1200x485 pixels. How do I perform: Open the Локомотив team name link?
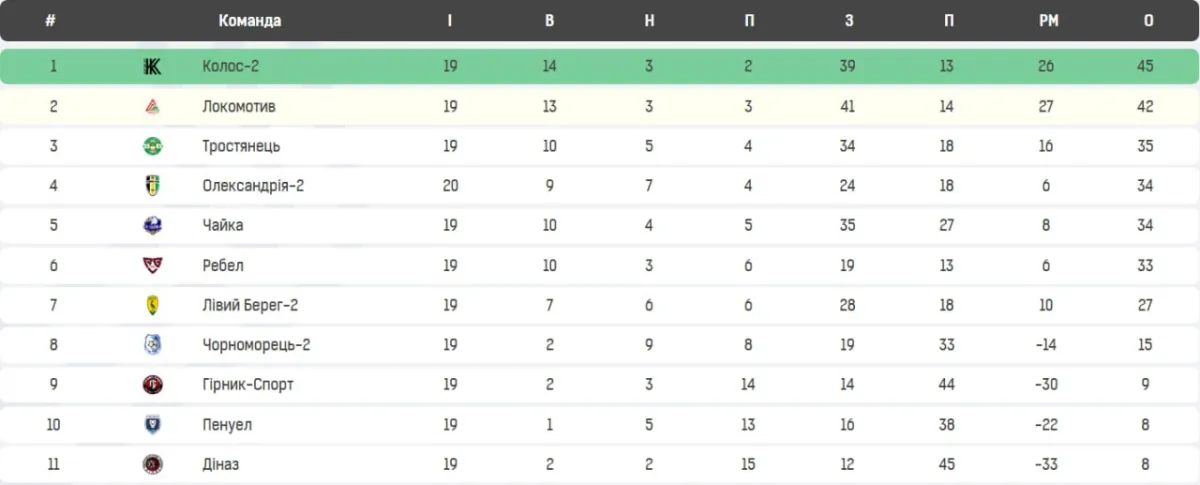click(x=238, y=107)
